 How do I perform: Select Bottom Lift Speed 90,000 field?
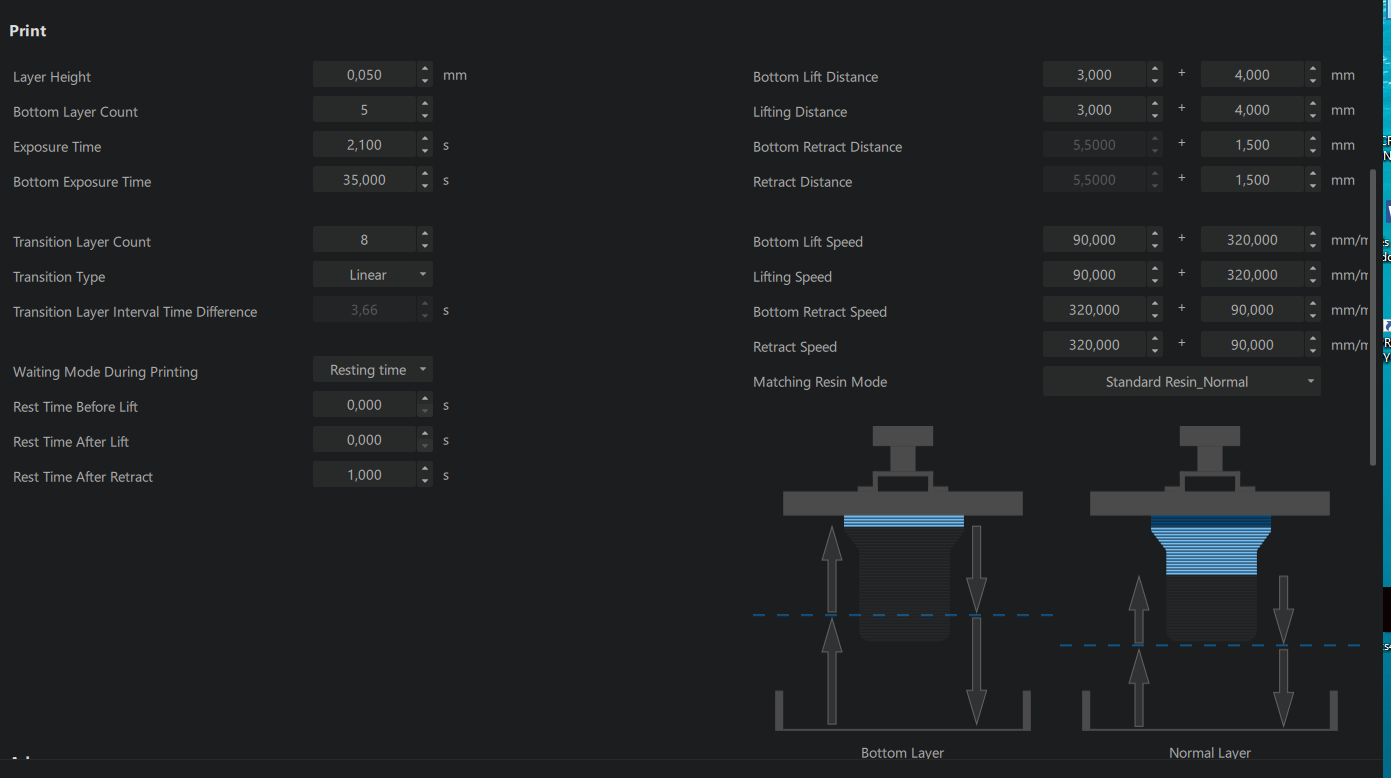coord(1094,240)
